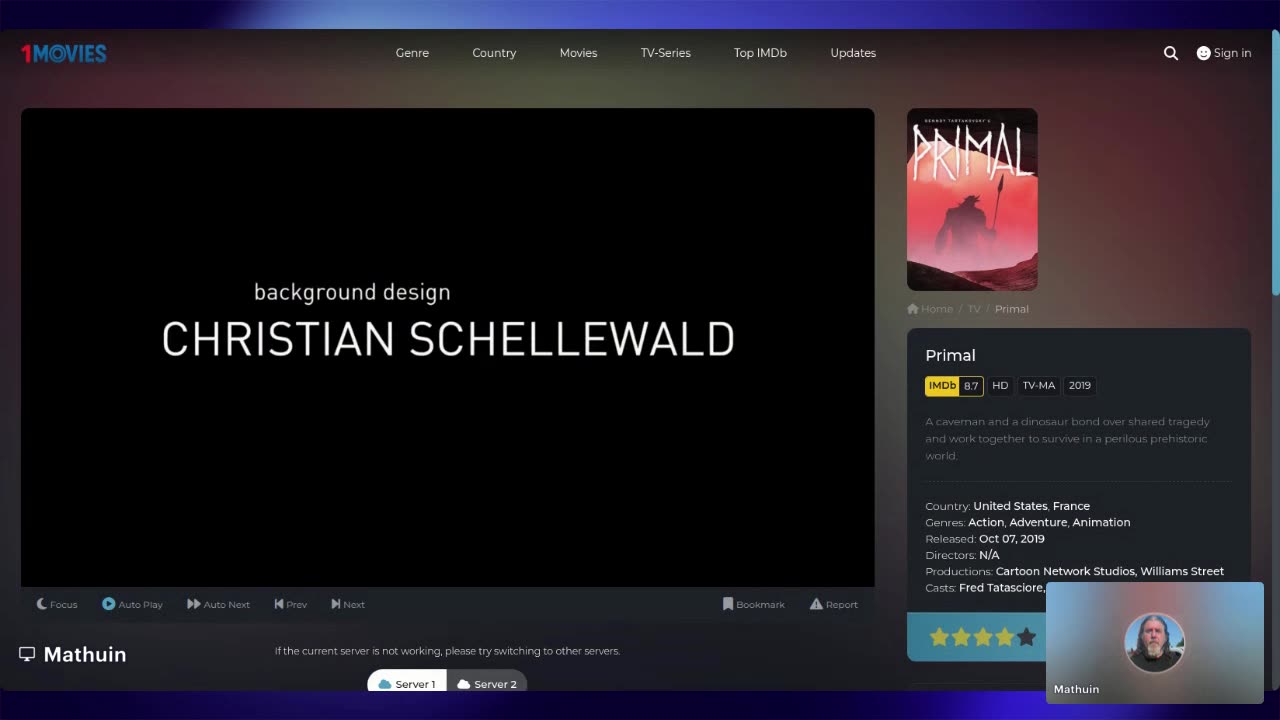Open the Genre menu
Viewport: 1280px width, 720px height.
[x=412, y=53]
